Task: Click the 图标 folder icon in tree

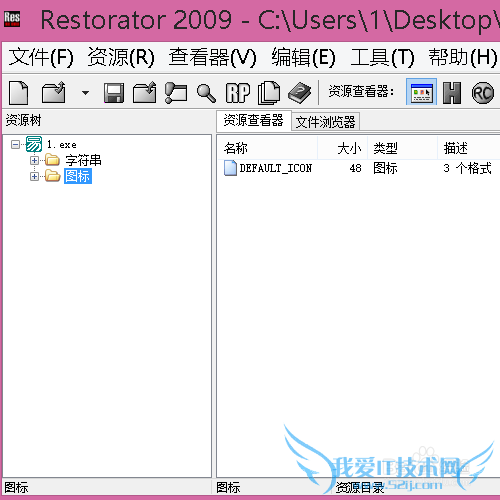Action: (x=52, y=176)
